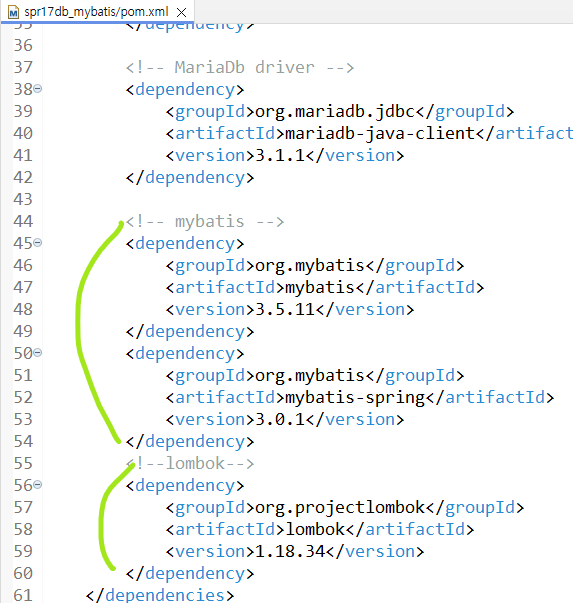This screenshot has width=573, height=603.
Task: Click version value 3.0.1
Action: 280,419
